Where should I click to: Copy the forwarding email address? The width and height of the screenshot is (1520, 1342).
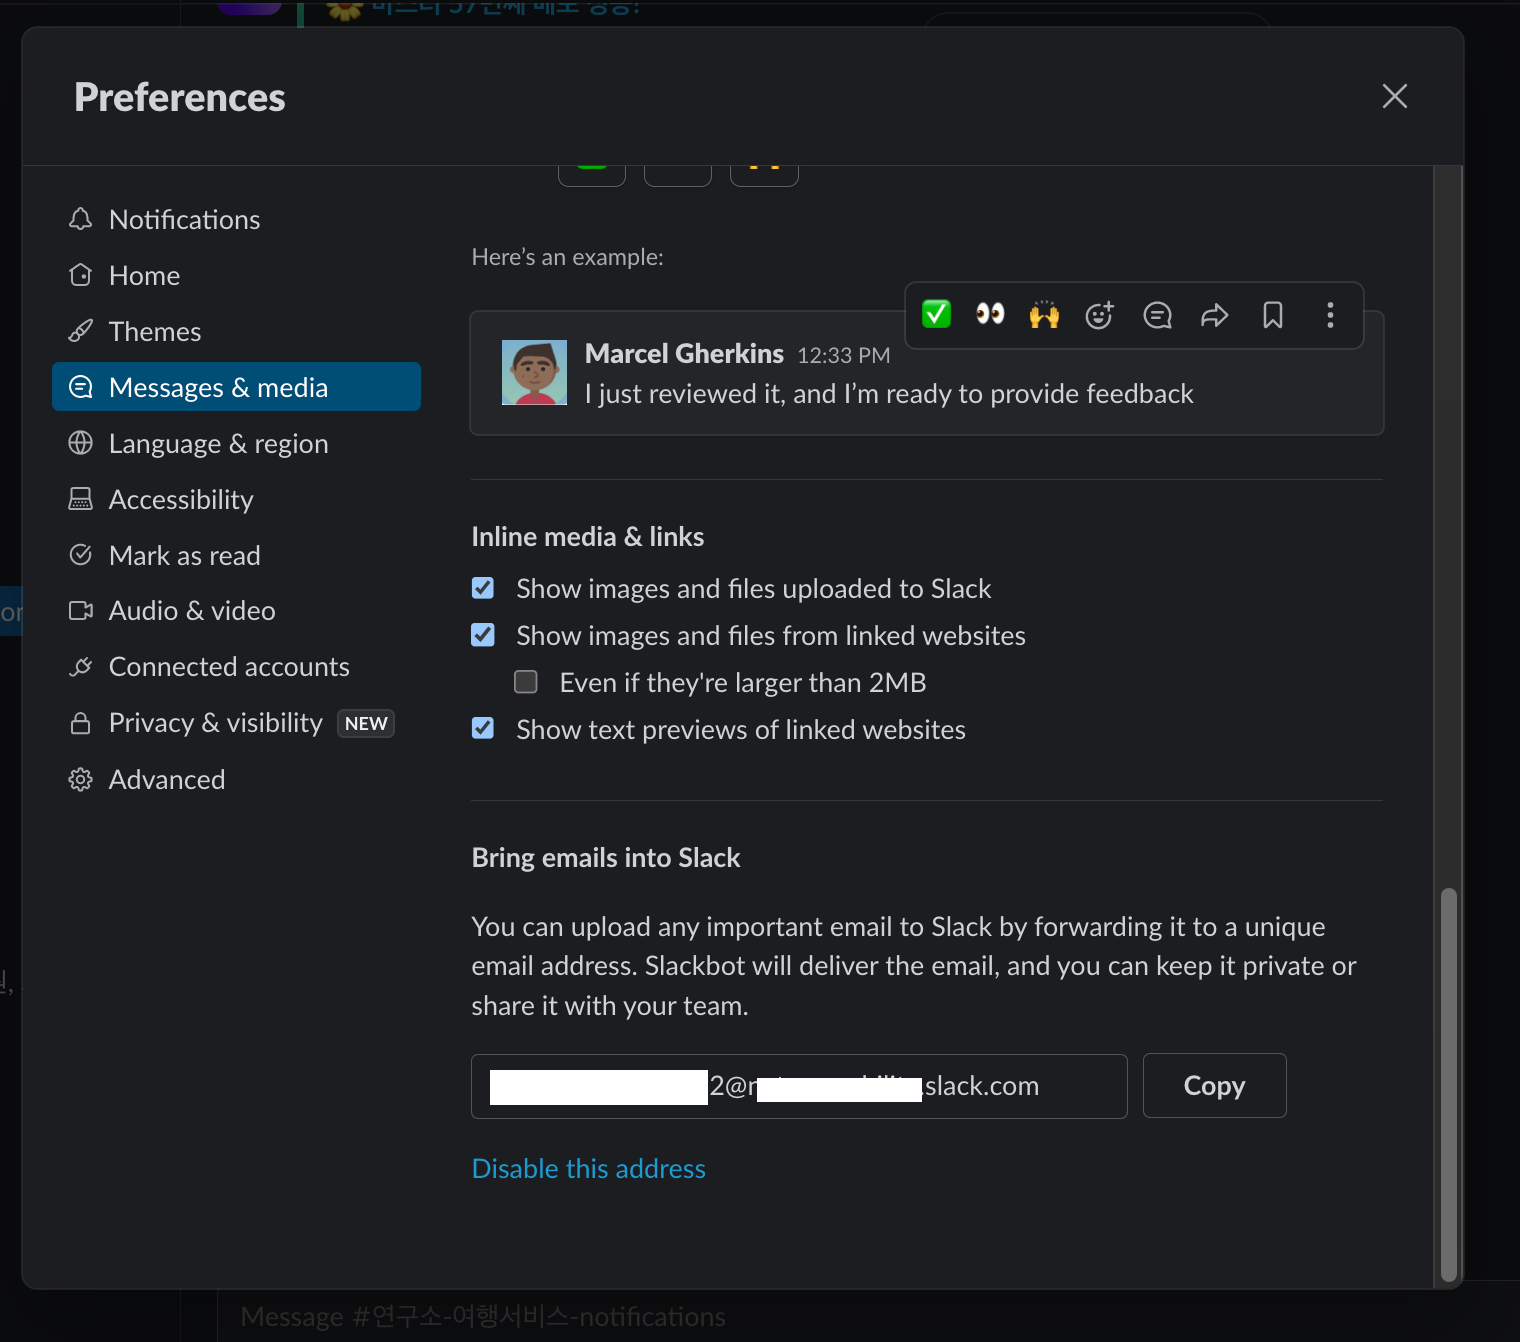[1214, 1086]
